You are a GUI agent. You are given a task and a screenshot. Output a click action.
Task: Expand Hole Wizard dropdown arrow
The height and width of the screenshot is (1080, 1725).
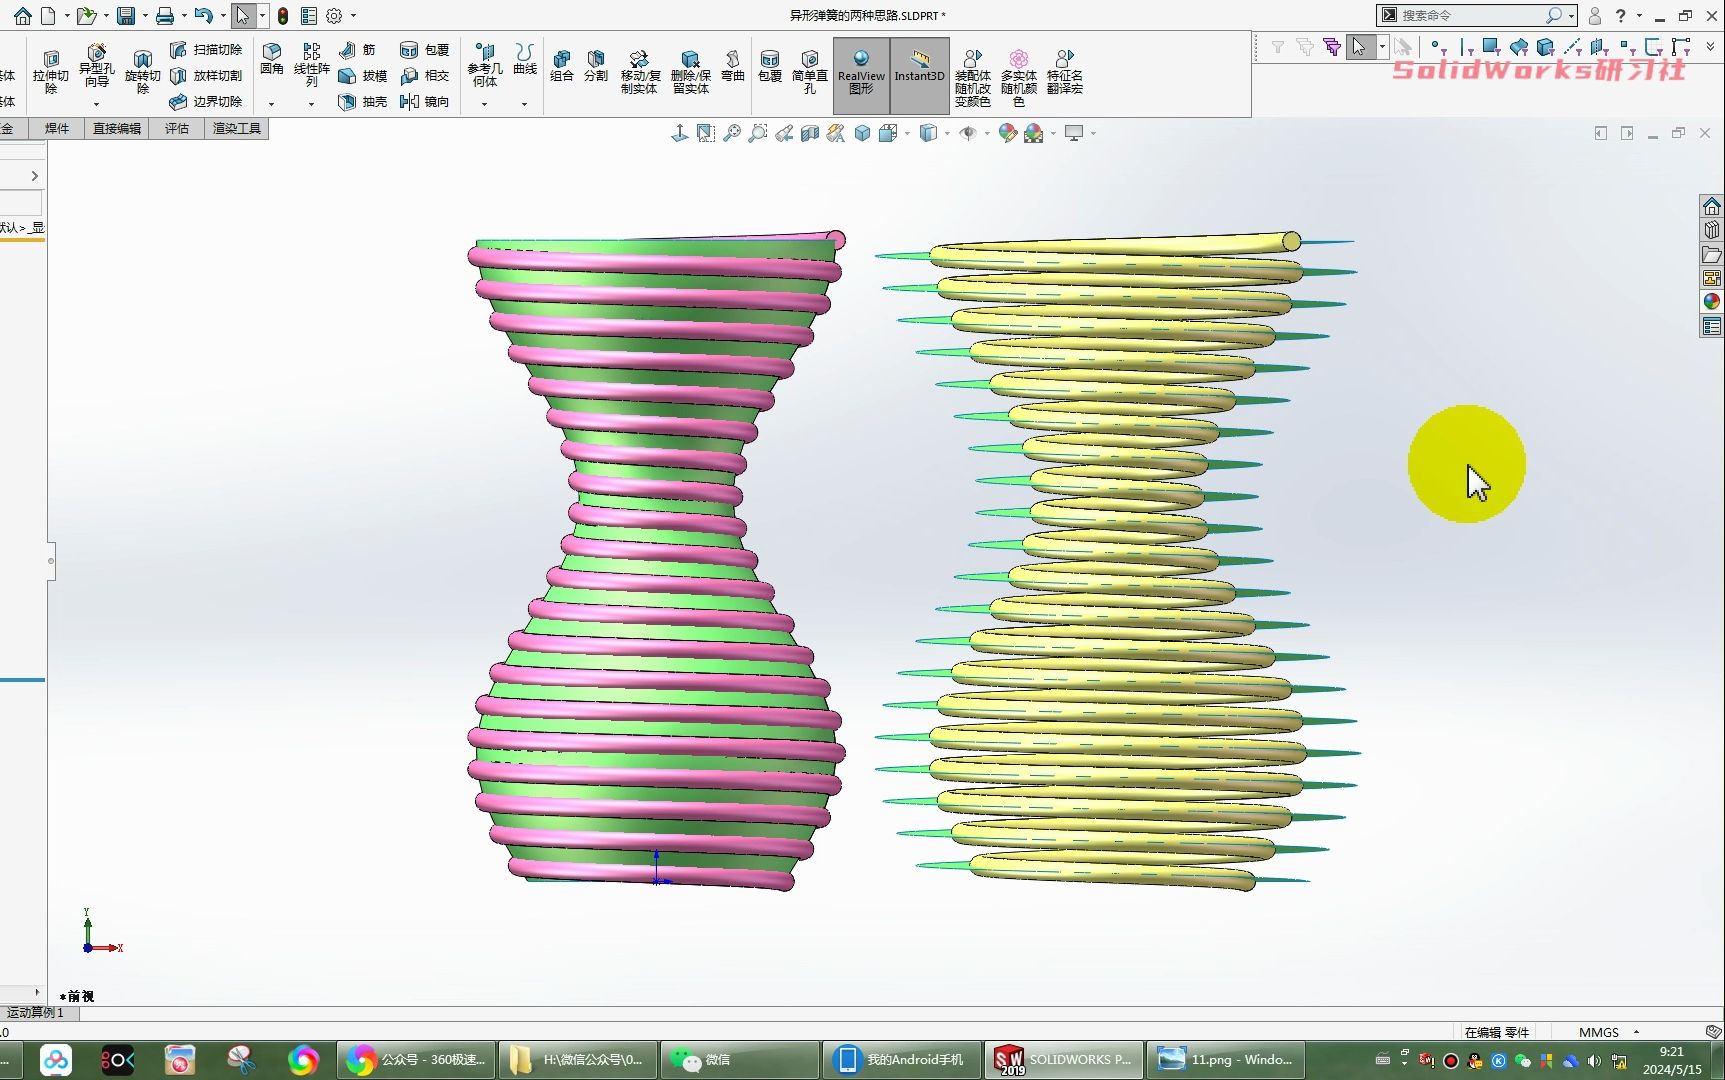(97, 104)
